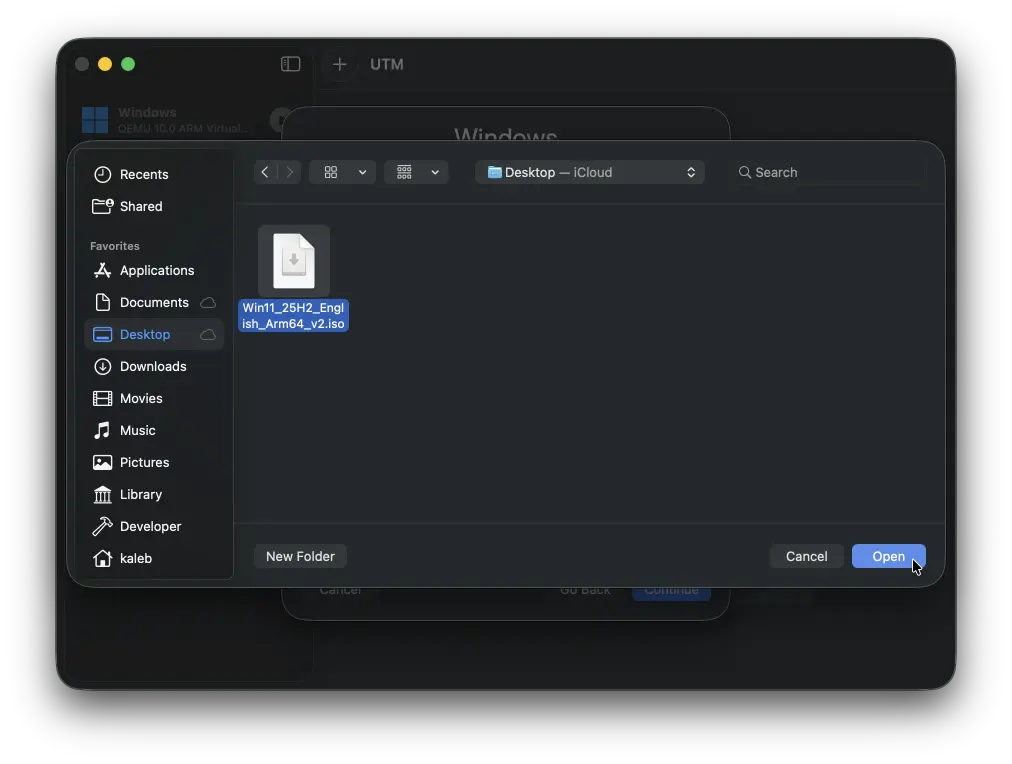Click the Recents clock icon

(103, 174)
